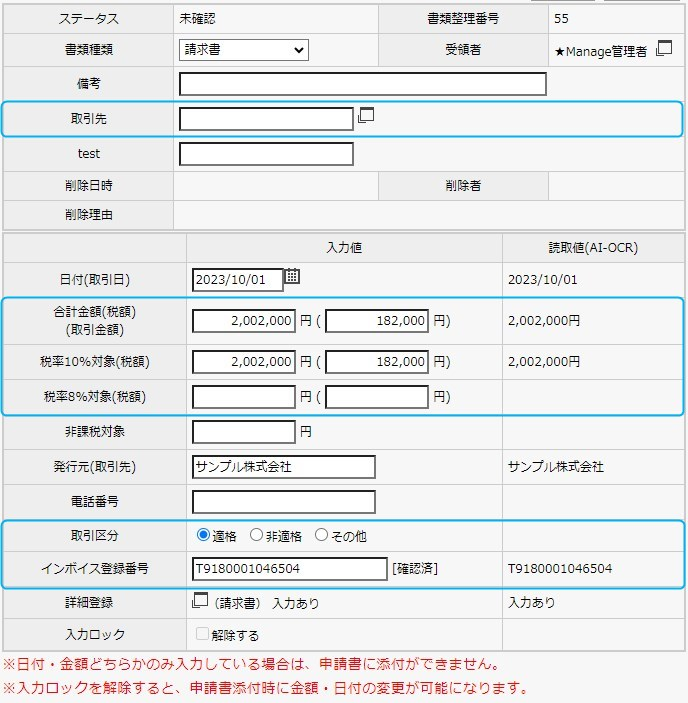The width and height of the screenshot is (688, 703).
Task: Click the 入力値 column header
Action: 344,247
